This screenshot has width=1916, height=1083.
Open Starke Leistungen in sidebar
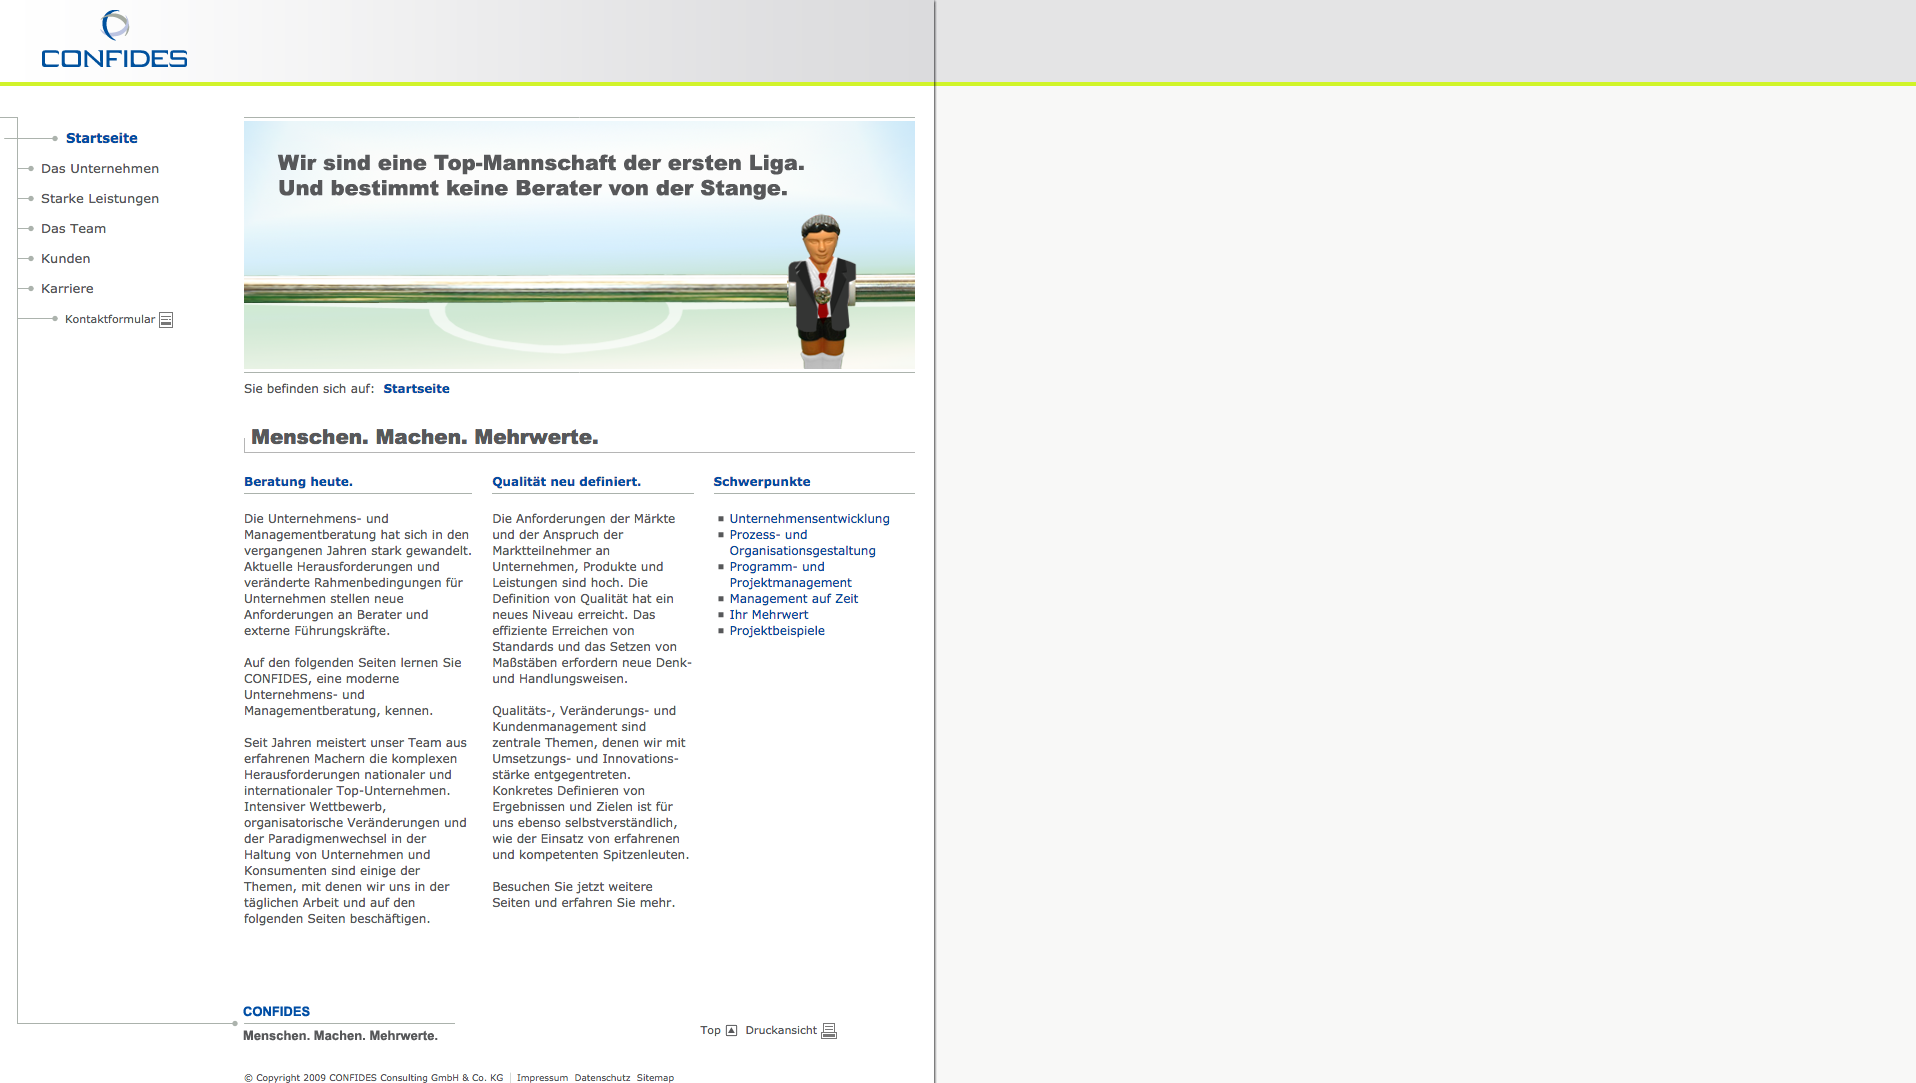tap(100, 199)
